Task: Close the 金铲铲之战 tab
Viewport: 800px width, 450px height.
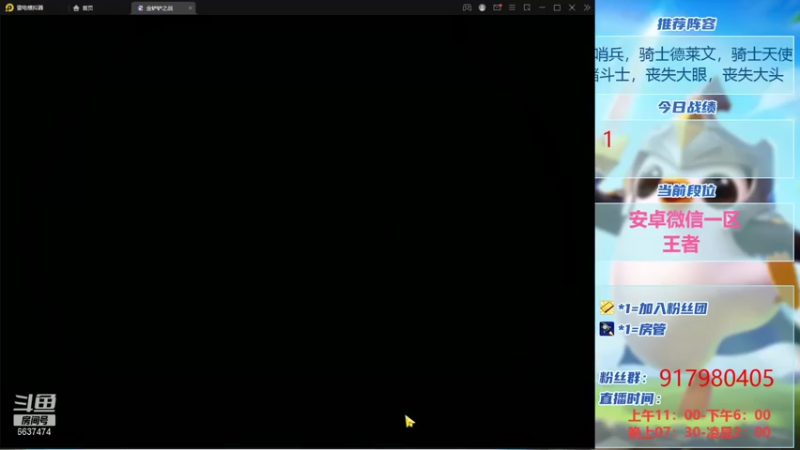Action: click(190, 8)
